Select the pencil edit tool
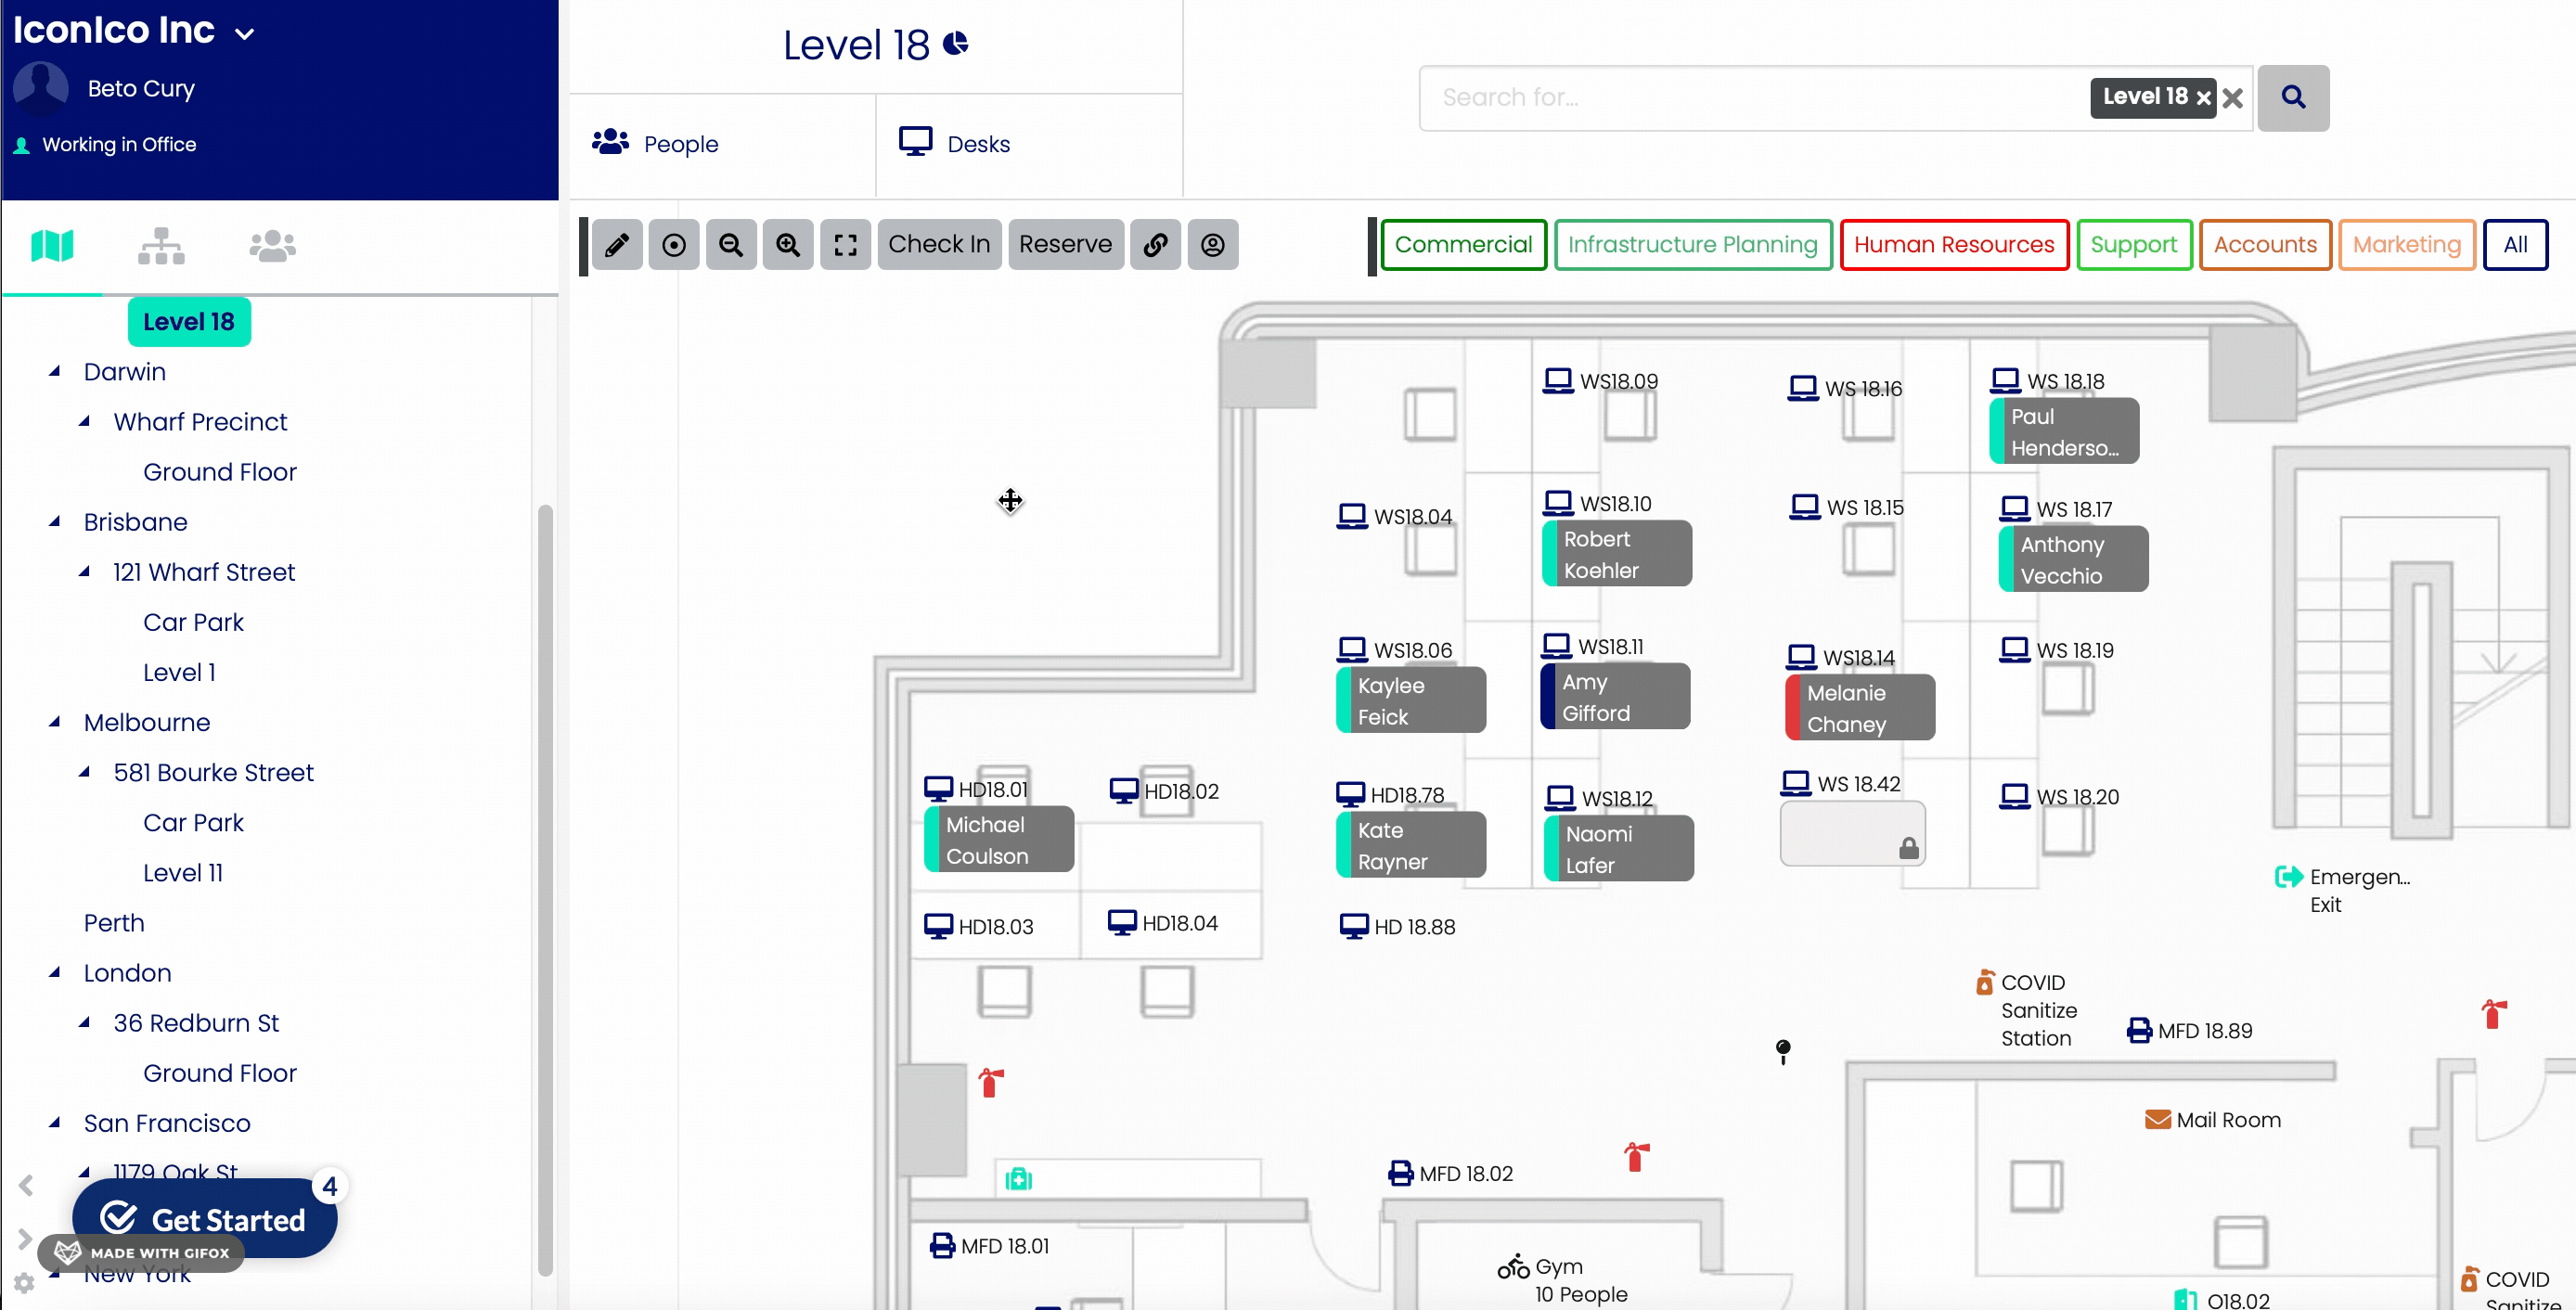 (617, 245)
